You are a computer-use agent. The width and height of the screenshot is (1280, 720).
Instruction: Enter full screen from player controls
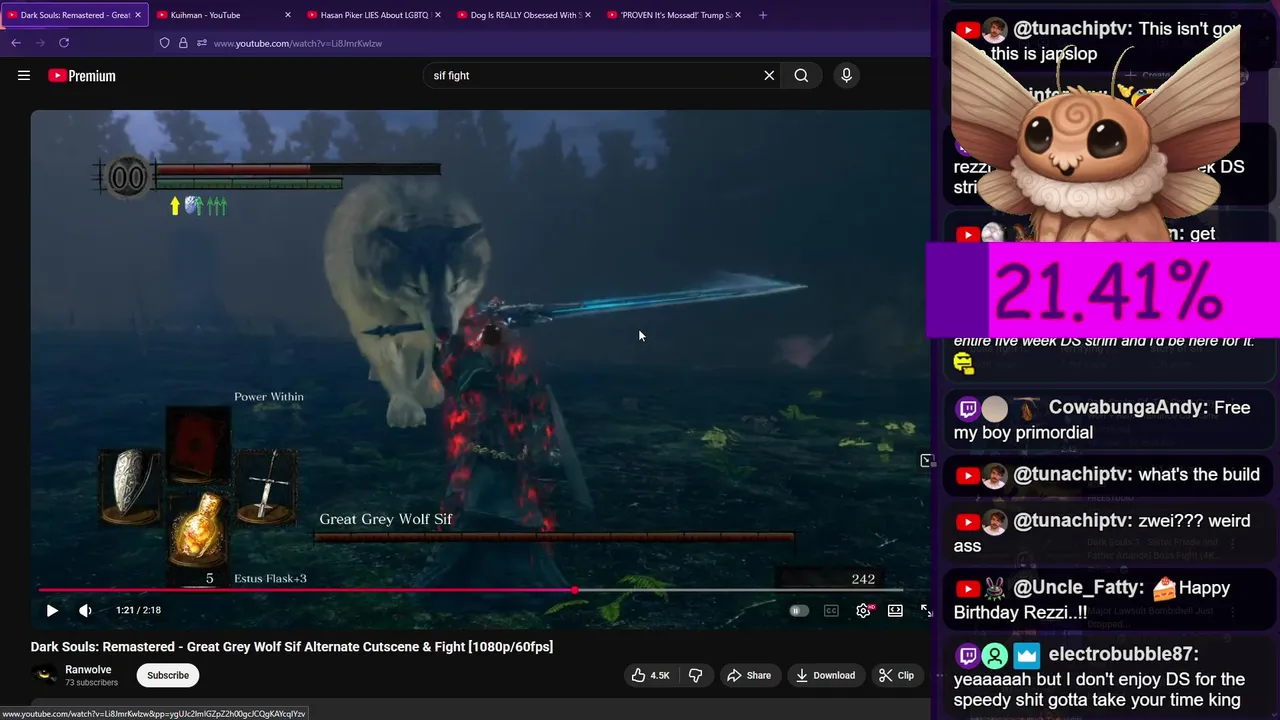pyautogui.click(x=926, y=610)
